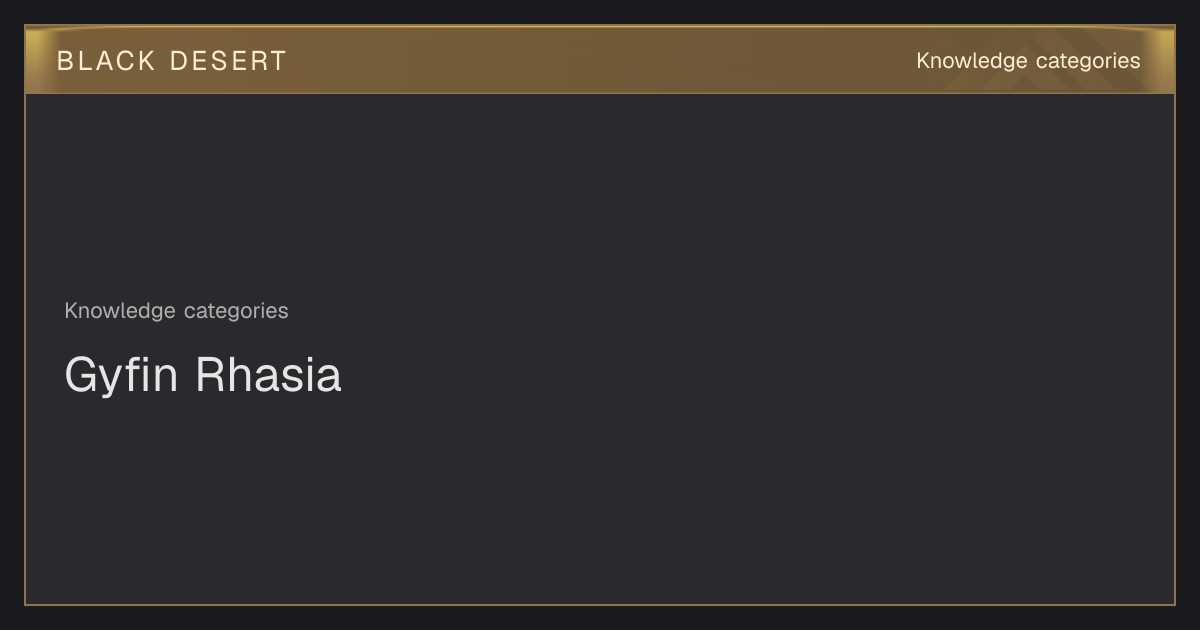Return to Knowledge categories via the gray label

176,311
